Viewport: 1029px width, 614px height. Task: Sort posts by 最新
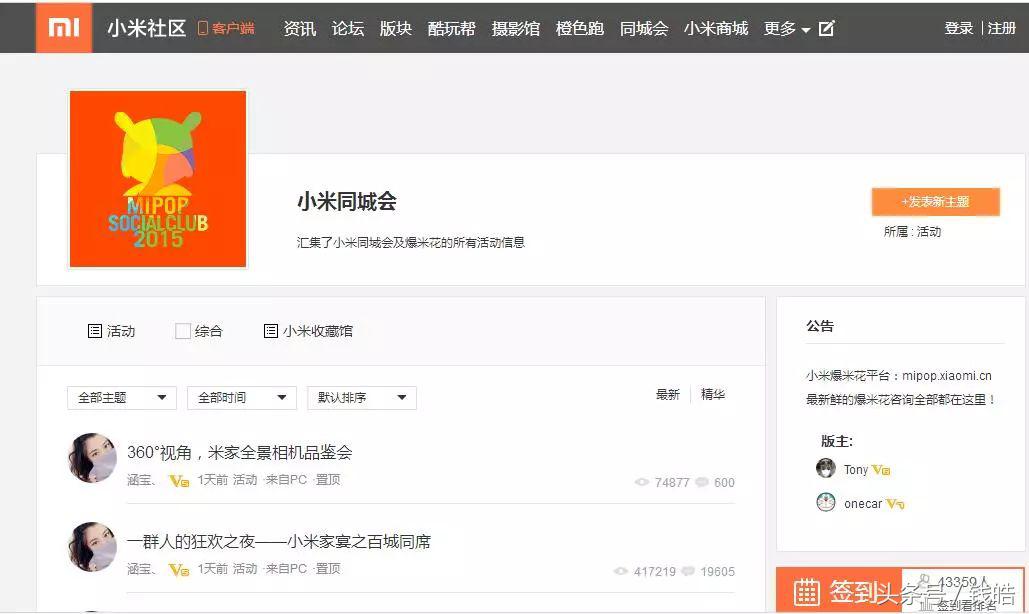pyautogui.click(x=668, y=394)
